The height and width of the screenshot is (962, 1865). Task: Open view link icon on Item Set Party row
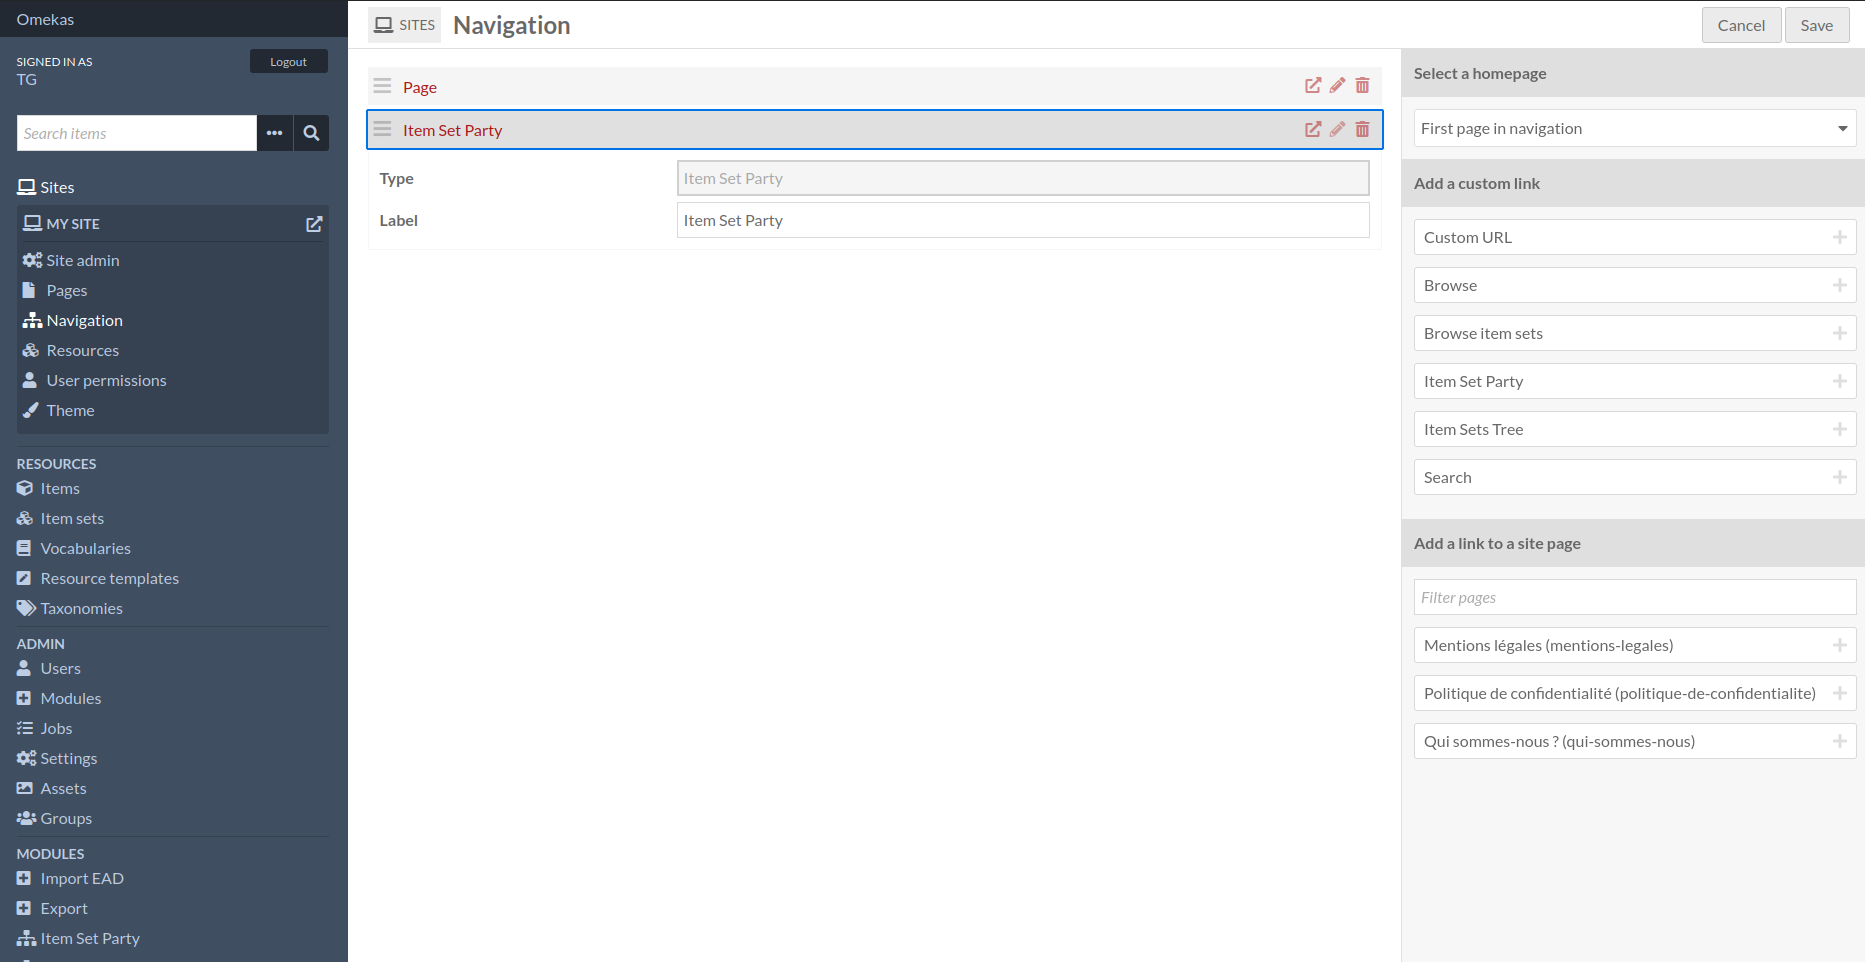tap(1313, 129)
